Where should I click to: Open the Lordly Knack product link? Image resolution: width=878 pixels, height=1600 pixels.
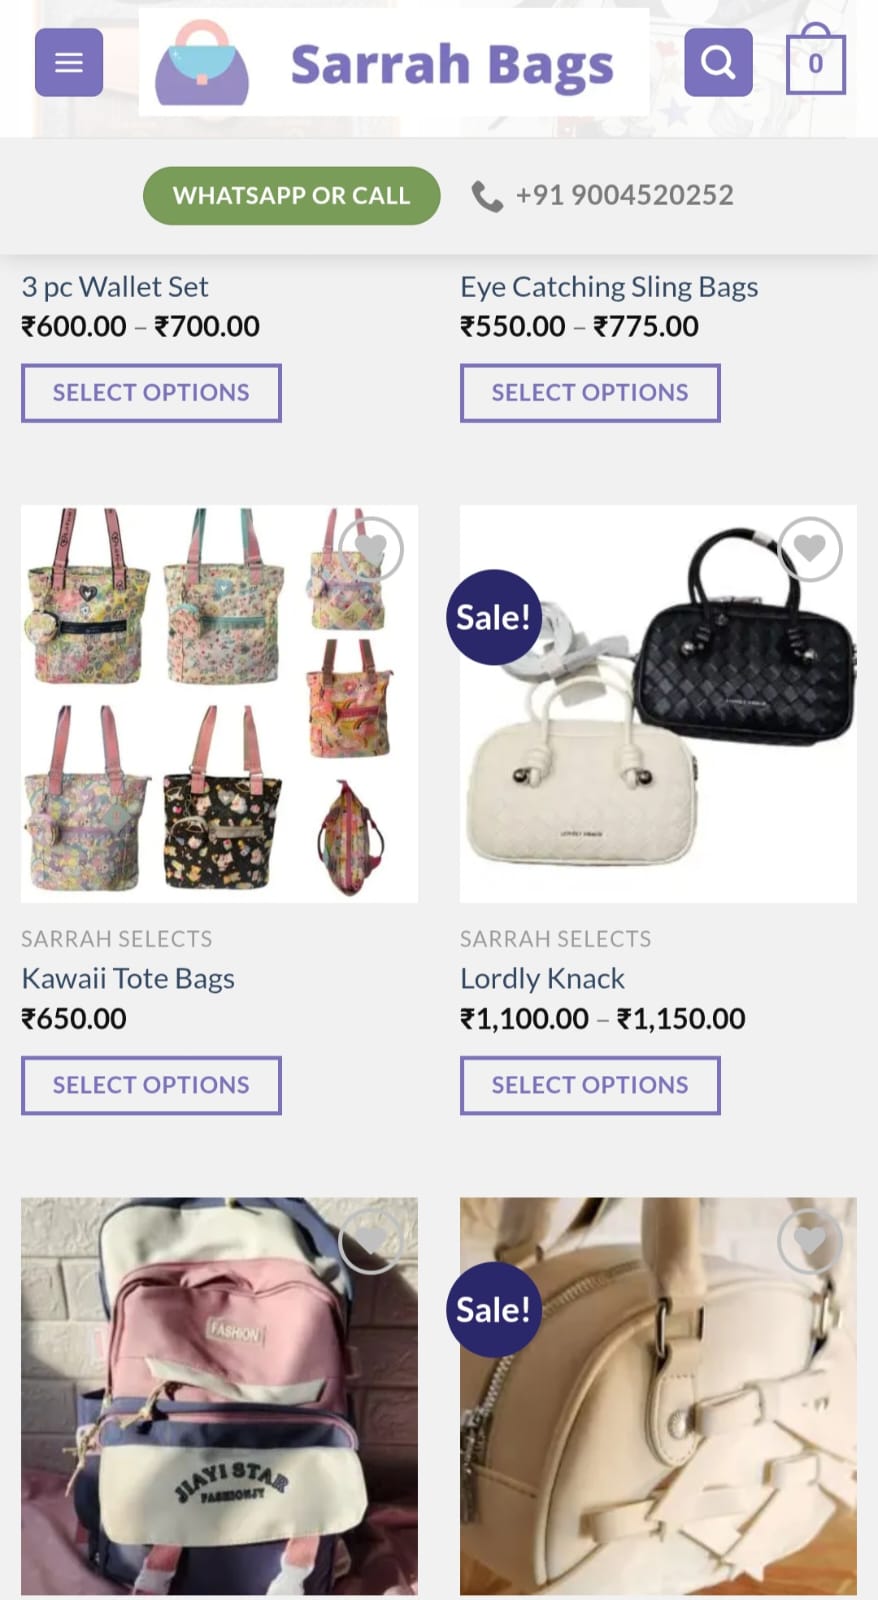[x=542, y=978]
